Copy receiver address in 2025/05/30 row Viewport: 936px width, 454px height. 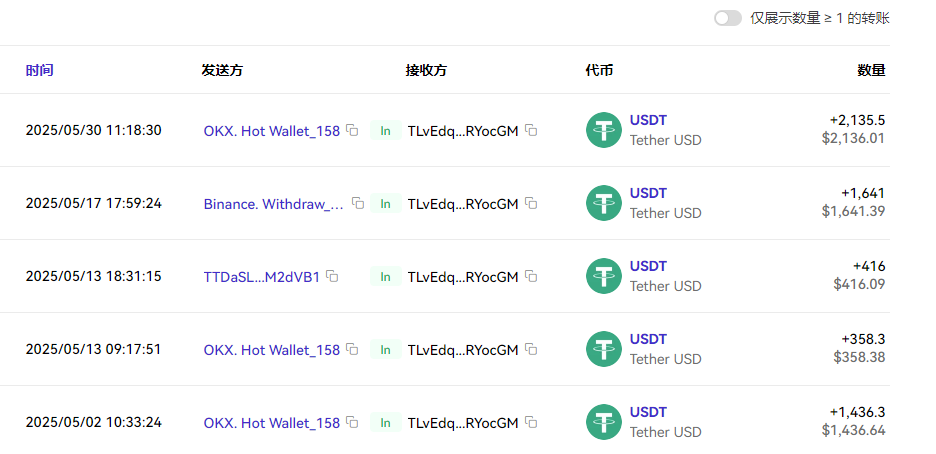coord(532,130)
